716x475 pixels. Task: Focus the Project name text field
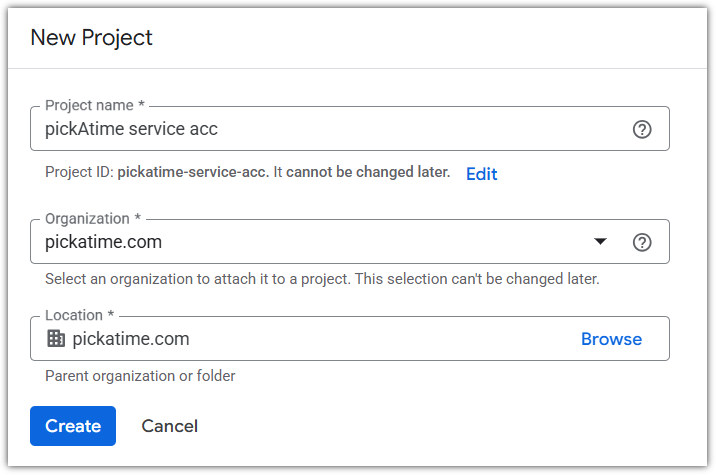330,129
